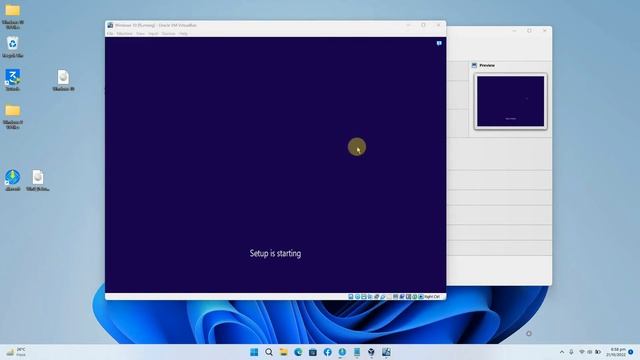Open the Wi-Fi network icon in the system tray
Screen dimensions: 640x360
pyautogui.click(x=582, y=352)
